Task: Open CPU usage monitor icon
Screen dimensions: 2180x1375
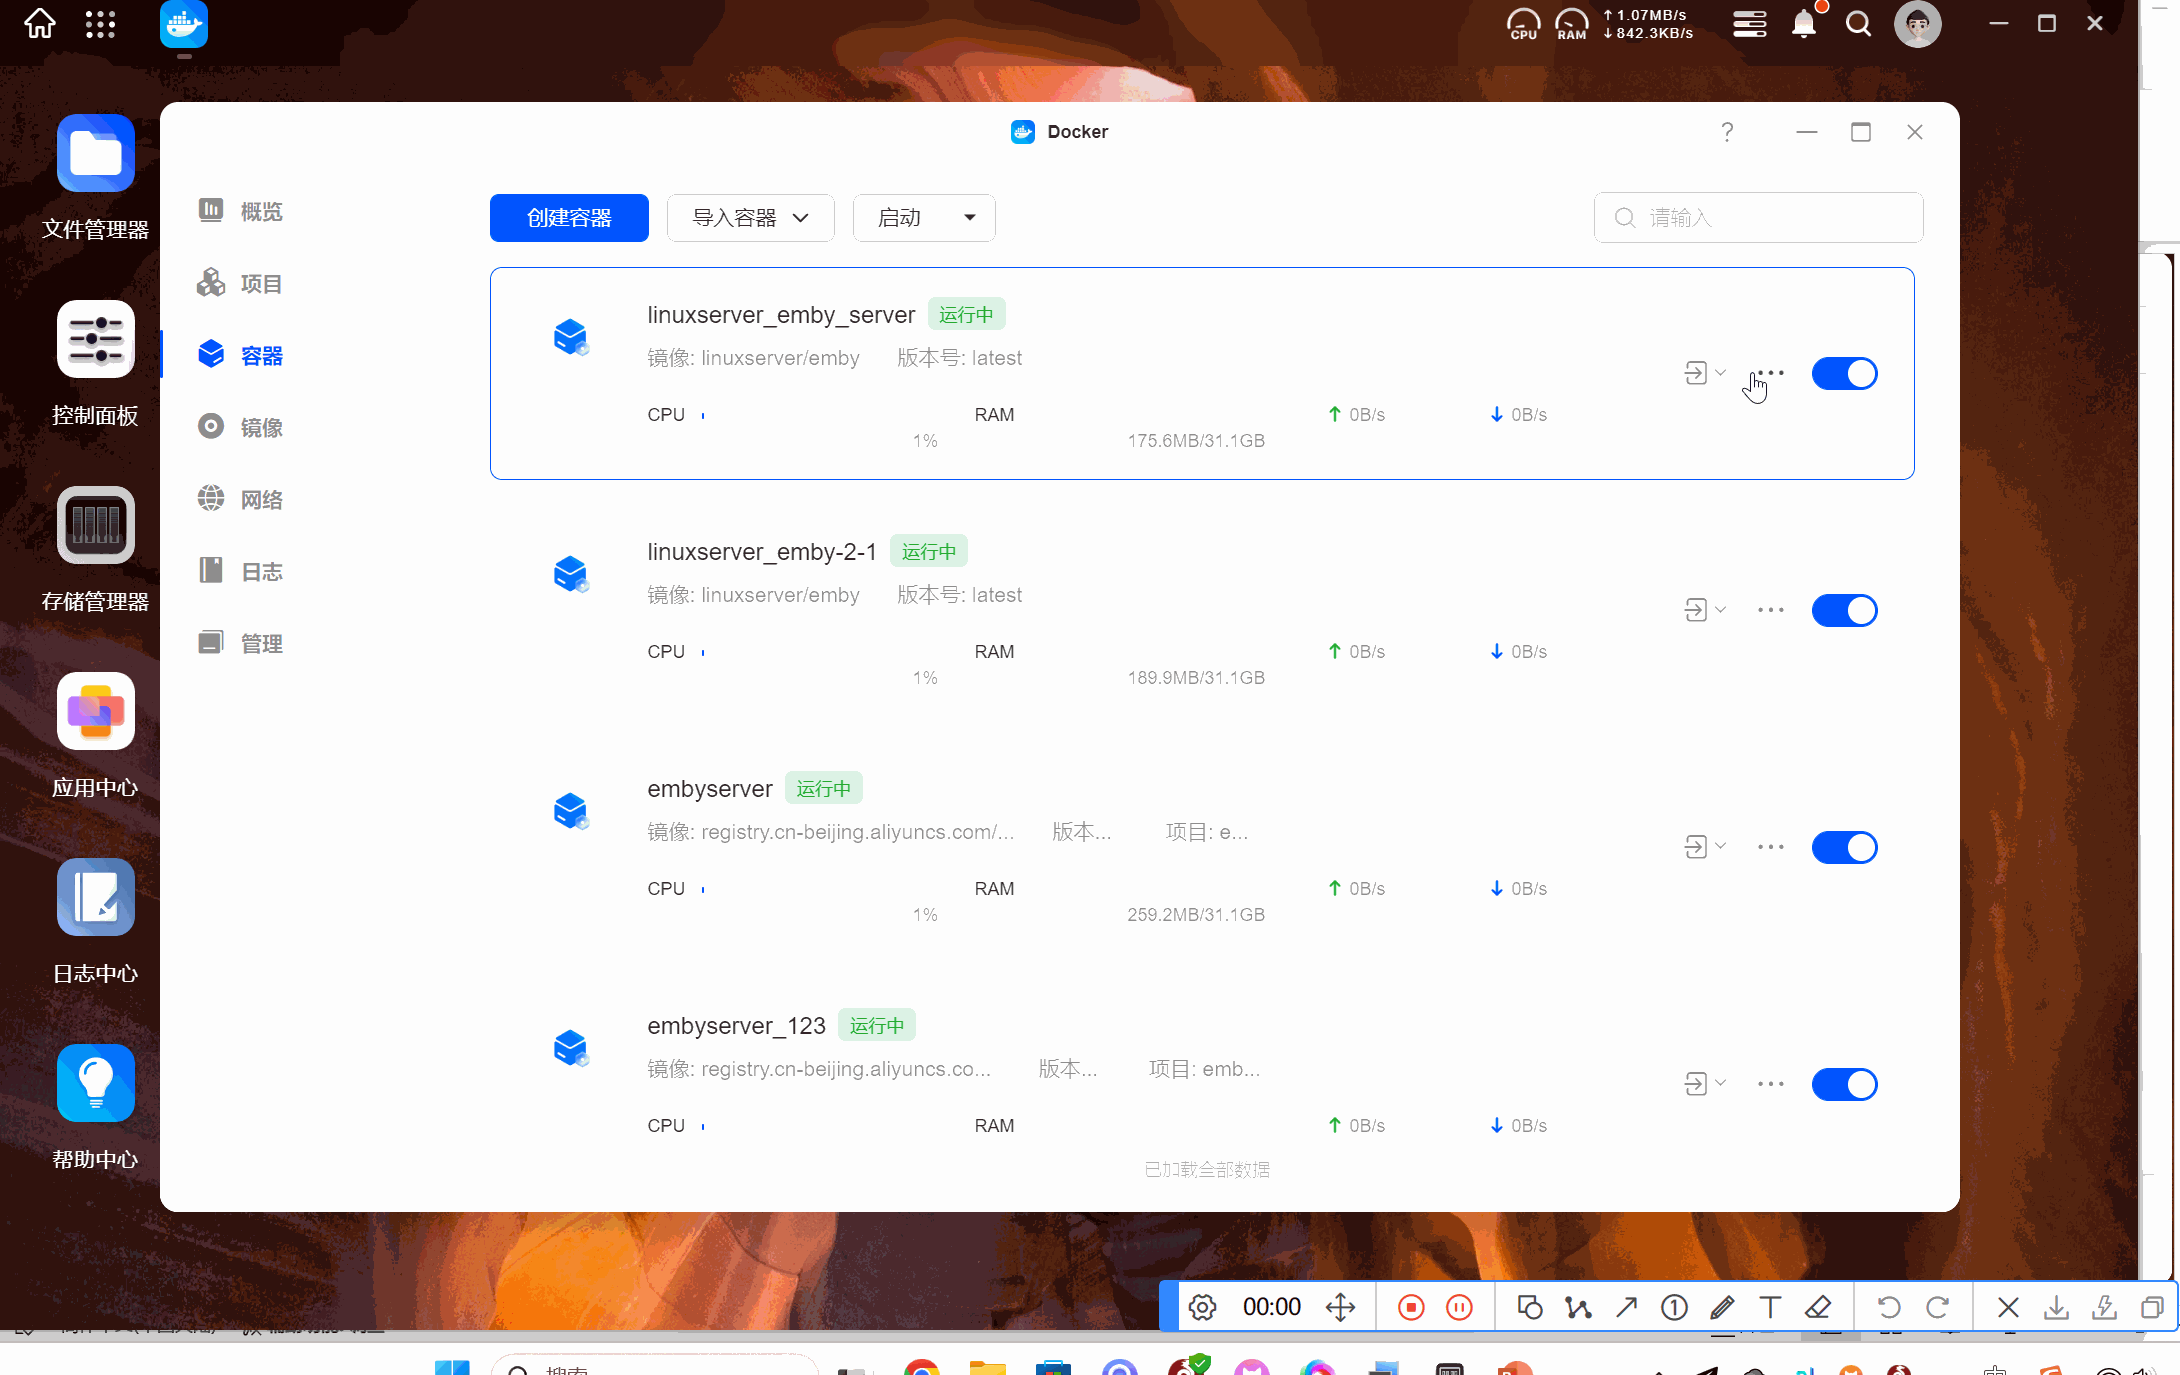Action: 1523,24
